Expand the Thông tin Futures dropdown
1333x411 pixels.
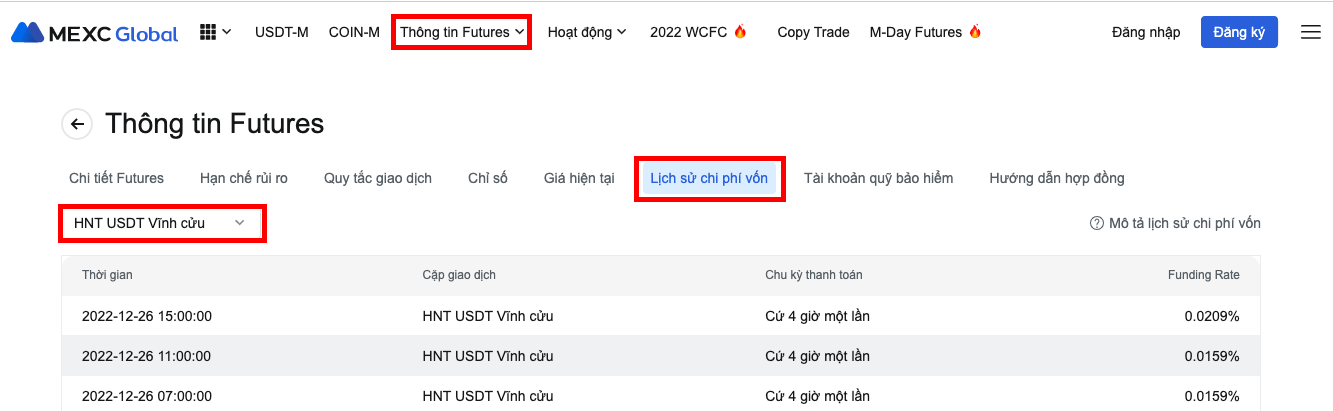pyautogui.click(x=462, y=32)
